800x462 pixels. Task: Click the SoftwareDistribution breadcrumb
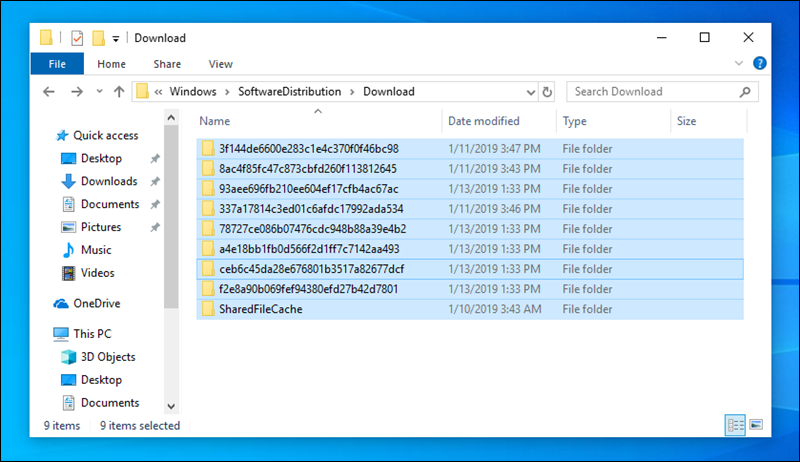(289, 92)
